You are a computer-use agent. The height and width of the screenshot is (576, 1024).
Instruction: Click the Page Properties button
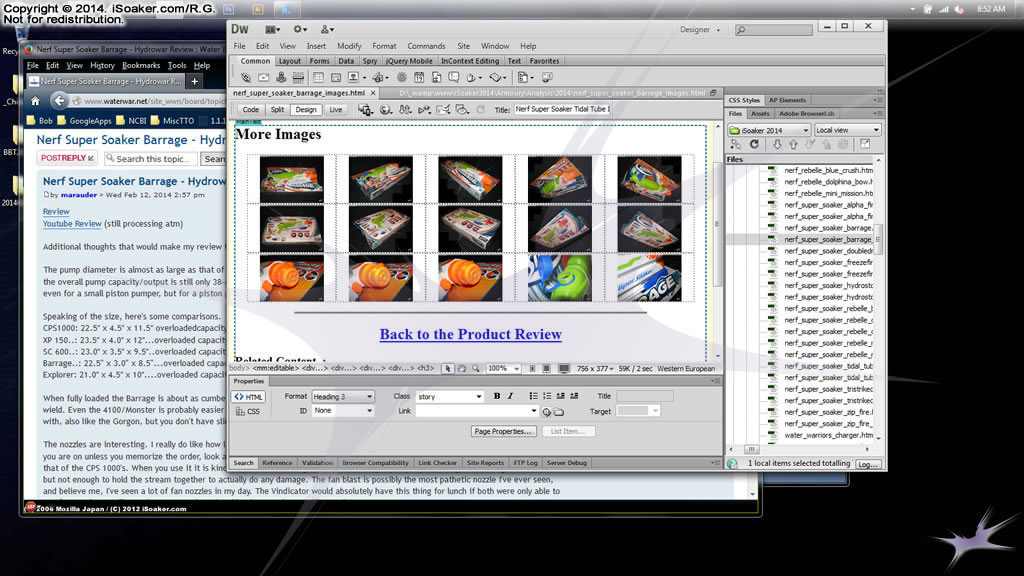pyautogui.click(x=503, y=432)
